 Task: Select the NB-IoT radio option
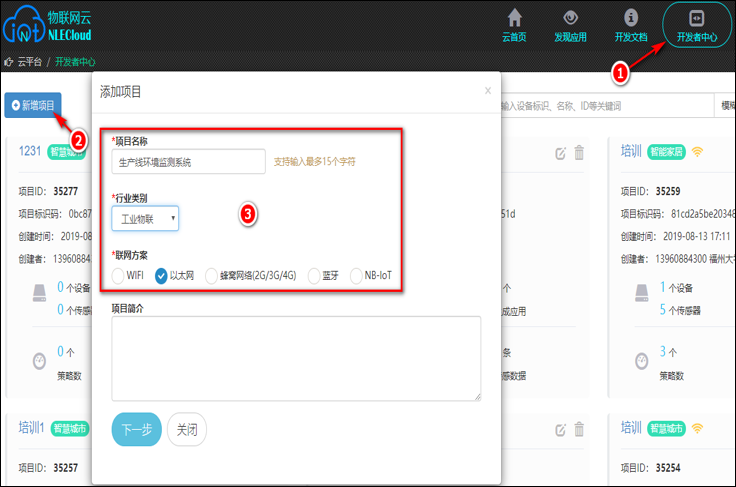point(356,276)
